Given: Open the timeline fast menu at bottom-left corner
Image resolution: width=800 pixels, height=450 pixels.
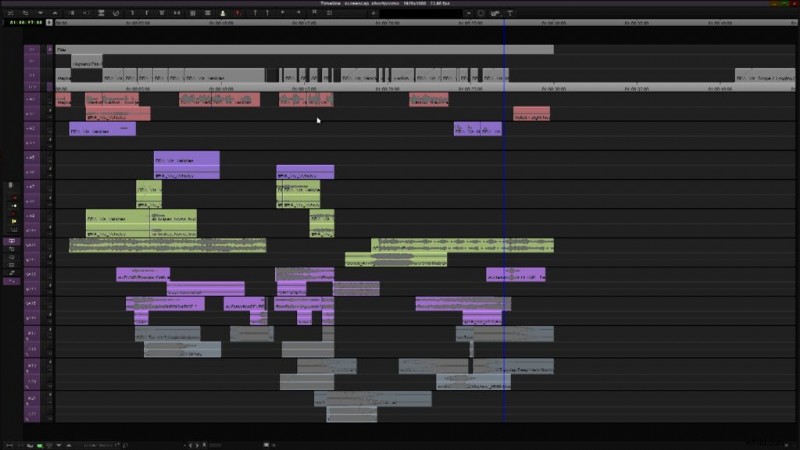Looking at the screenshot, I should tap(9, 445).
